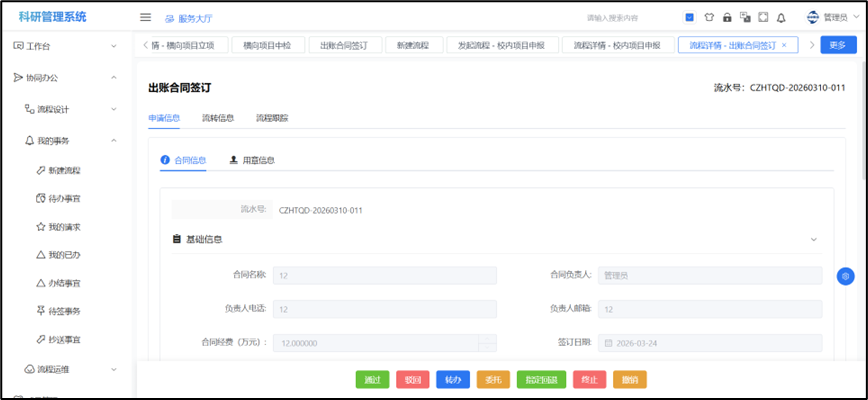The image size is (868, 400).
Task: Open notifications bell in top bar
Action: (x=781, y=17)
